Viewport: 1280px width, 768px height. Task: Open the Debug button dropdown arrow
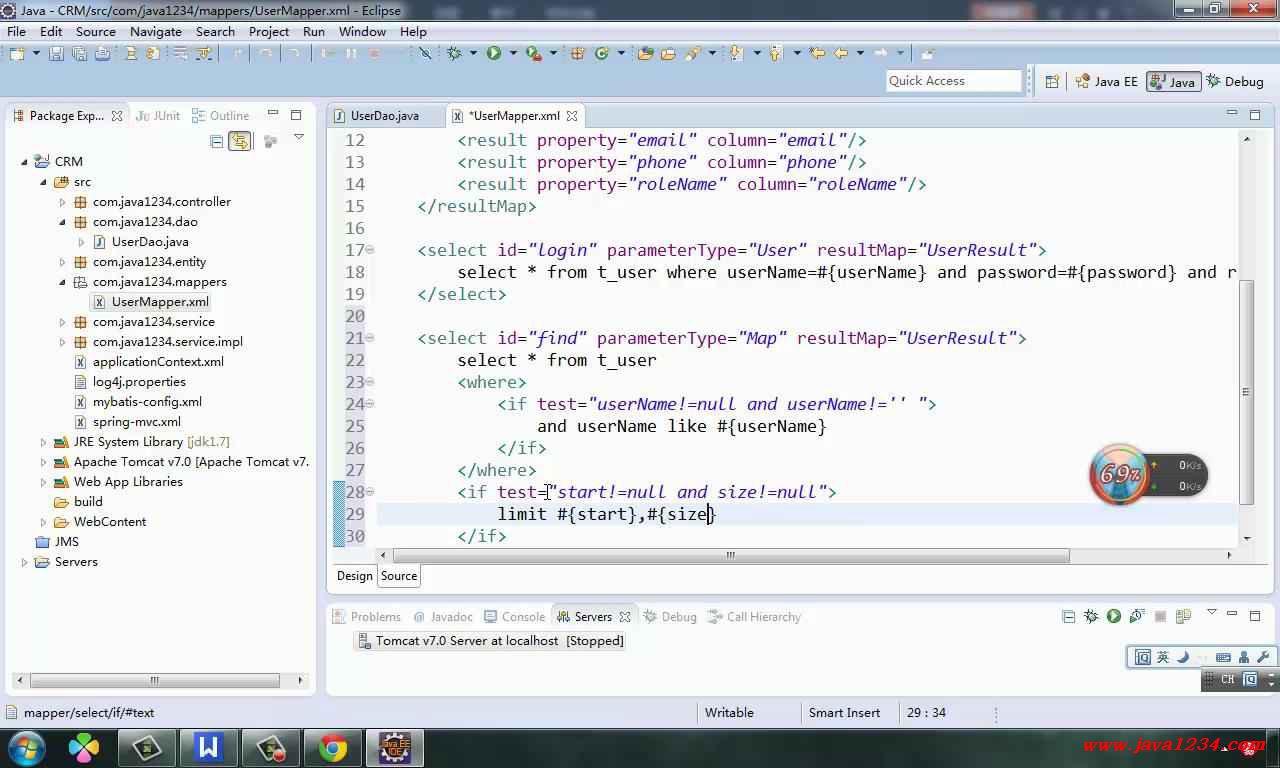472,53
